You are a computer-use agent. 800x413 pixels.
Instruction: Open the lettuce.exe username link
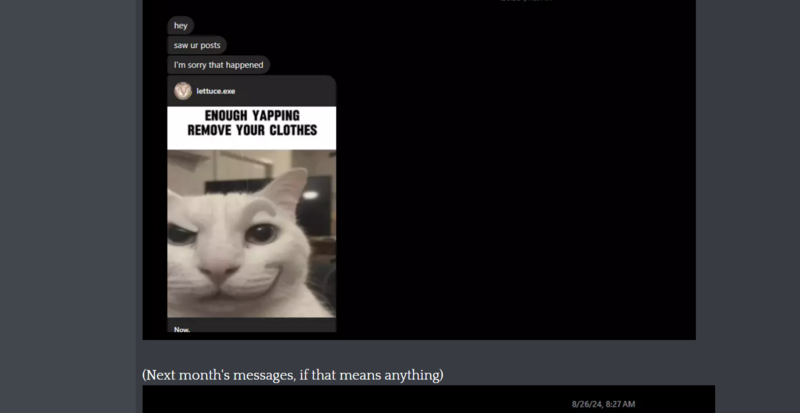click(215, 91)
